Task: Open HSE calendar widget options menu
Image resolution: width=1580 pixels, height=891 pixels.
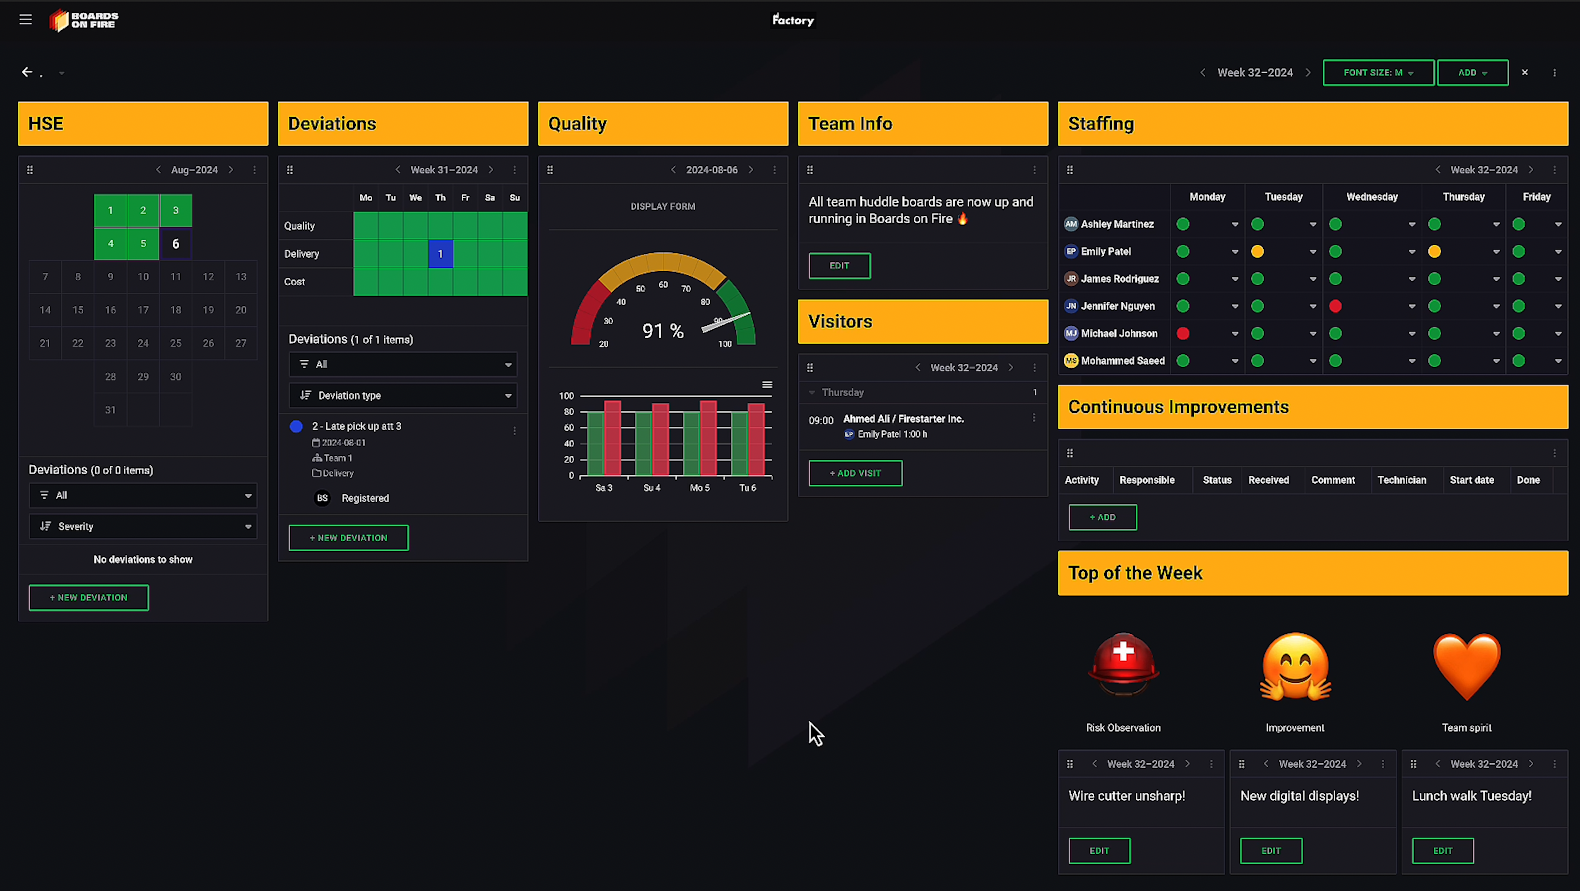Action: (255, 170)
